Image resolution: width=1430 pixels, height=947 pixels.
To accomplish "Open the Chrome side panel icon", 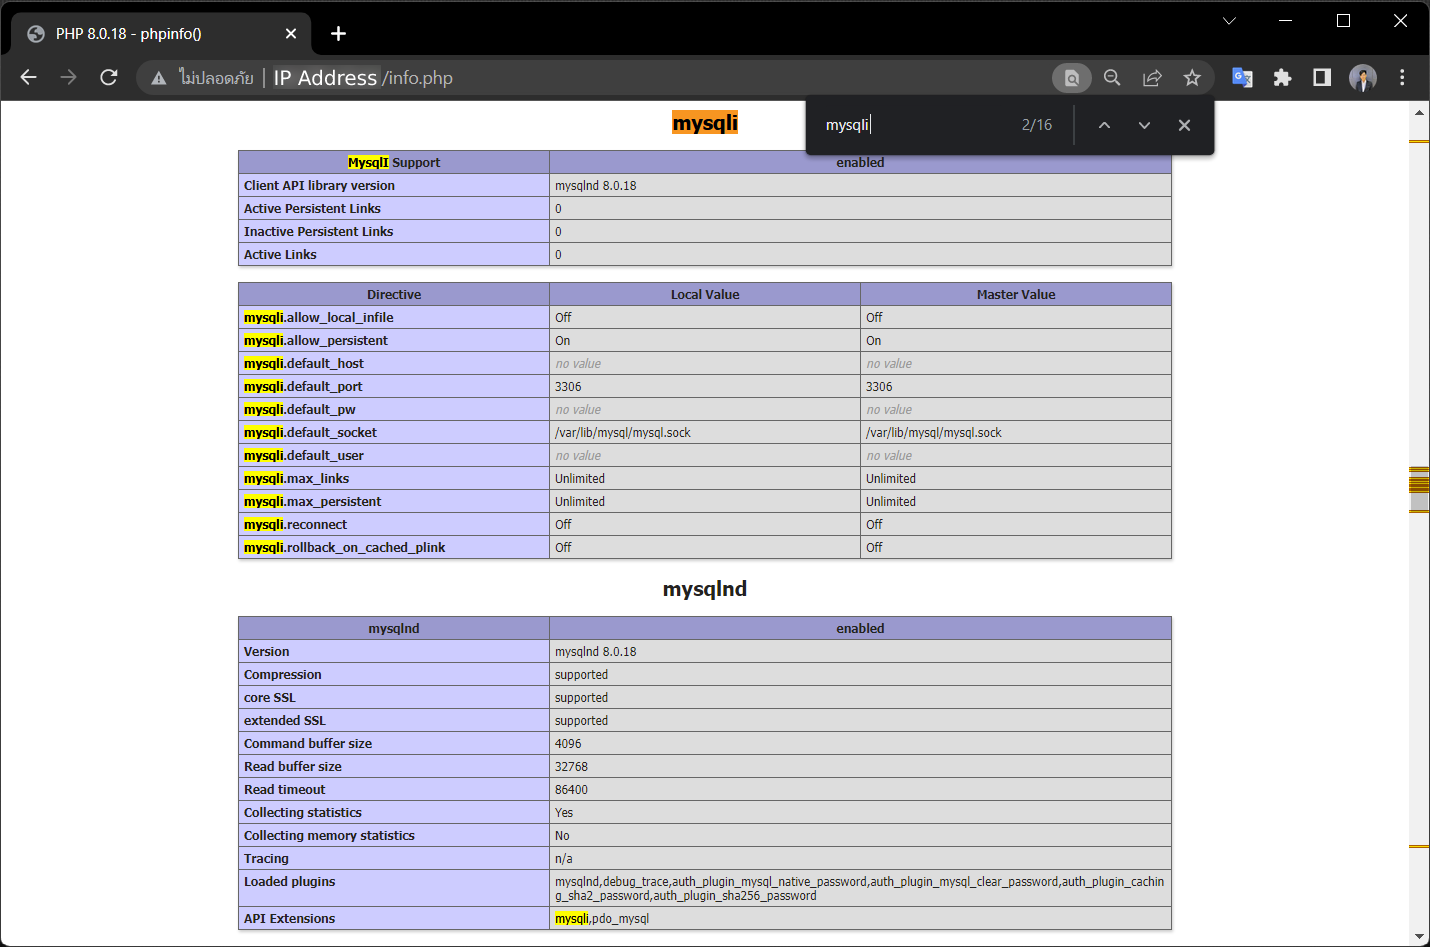I will pyautogui.click(x=1322, y=77).
